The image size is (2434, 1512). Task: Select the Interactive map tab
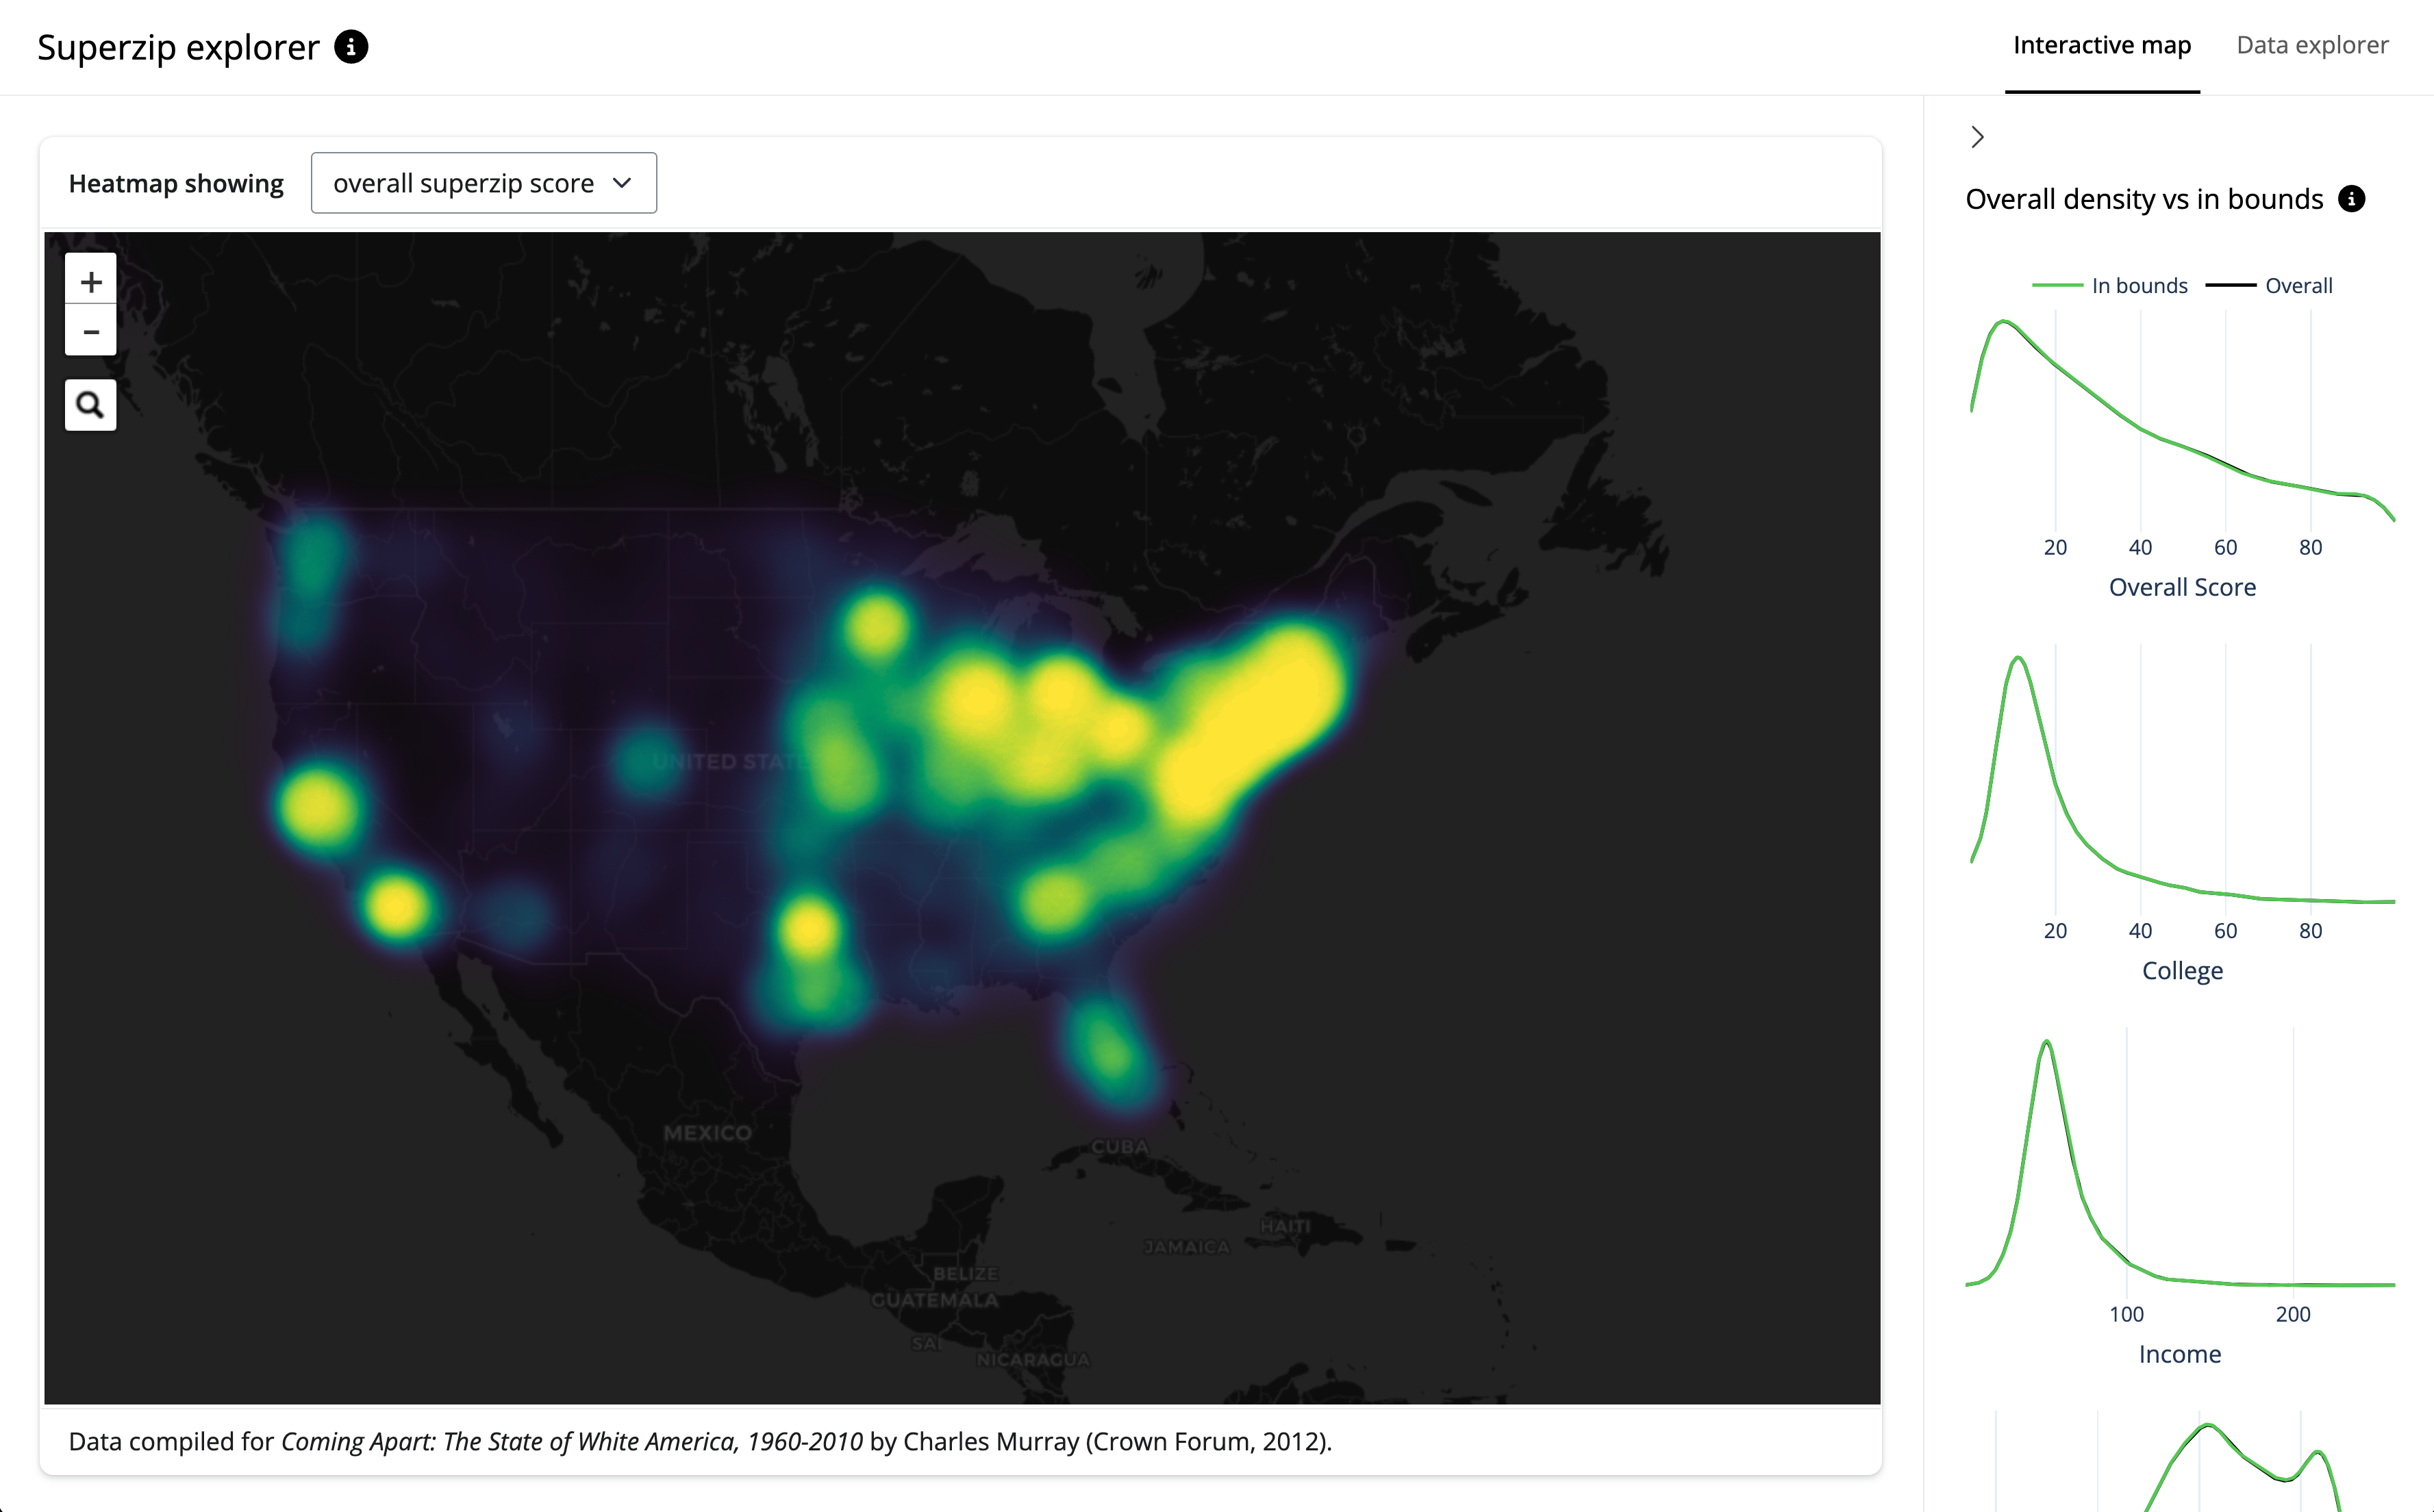2101,45
